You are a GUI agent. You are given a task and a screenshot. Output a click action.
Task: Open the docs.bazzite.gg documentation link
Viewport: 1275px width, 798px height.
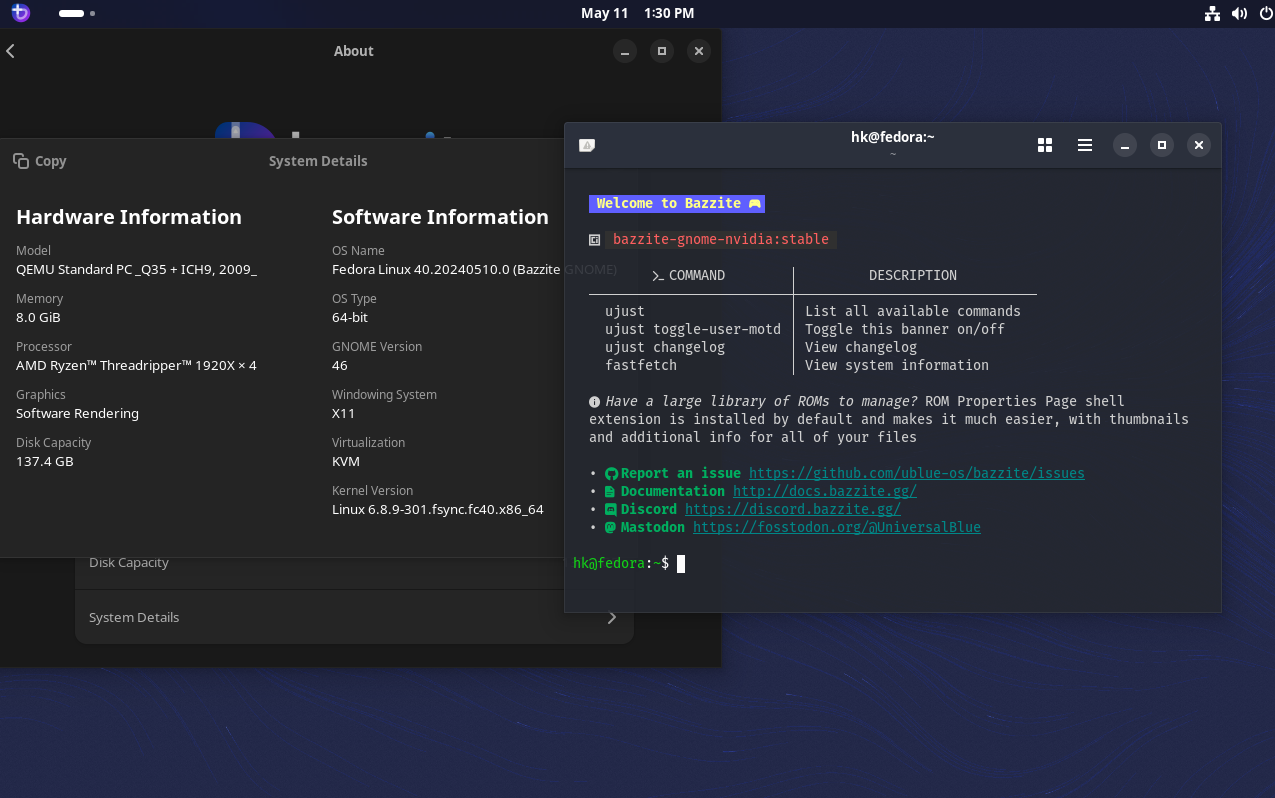[824, 491]
